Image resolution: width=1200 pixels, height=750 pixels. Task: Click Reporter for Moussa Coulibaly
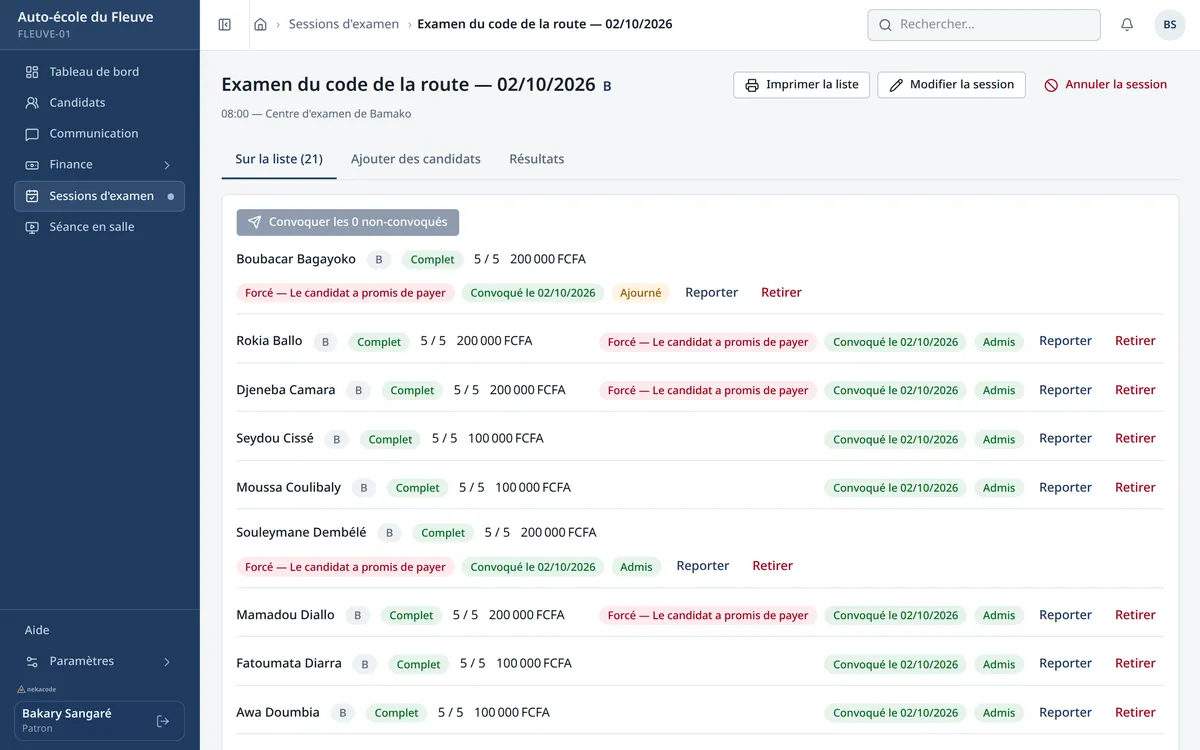point(1066,488)
